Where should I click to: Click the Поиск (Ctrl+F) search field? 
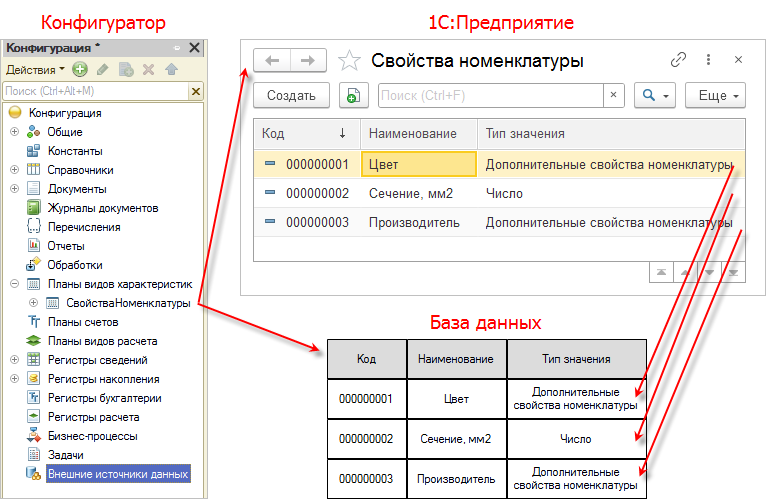tap(491, 95)
